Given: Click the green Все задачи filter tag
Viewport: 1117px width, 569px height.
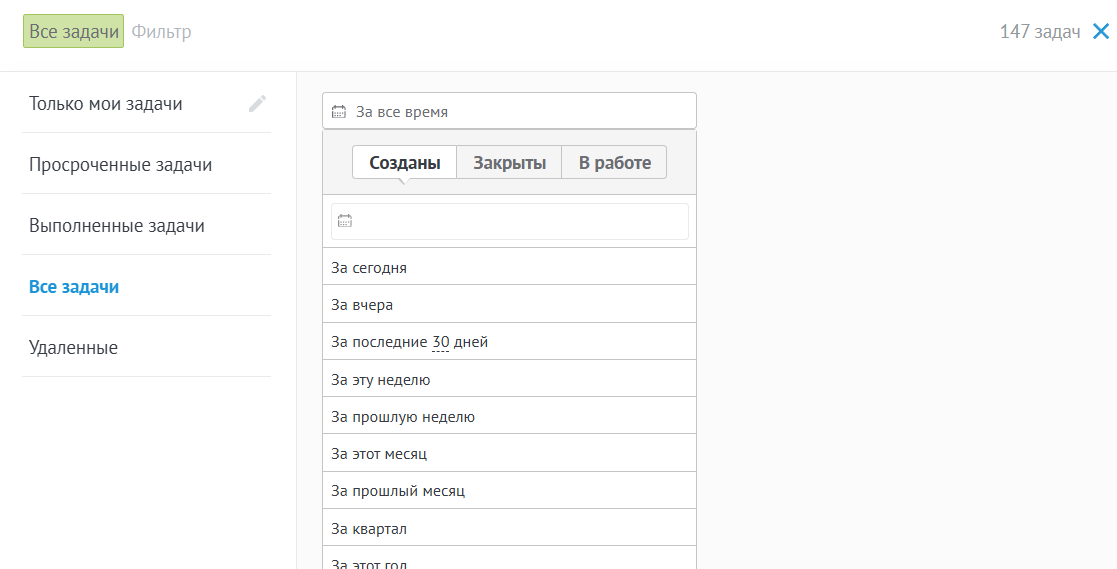Looking at the screenshot, I should pyautogui.click(x=73, y=32).
